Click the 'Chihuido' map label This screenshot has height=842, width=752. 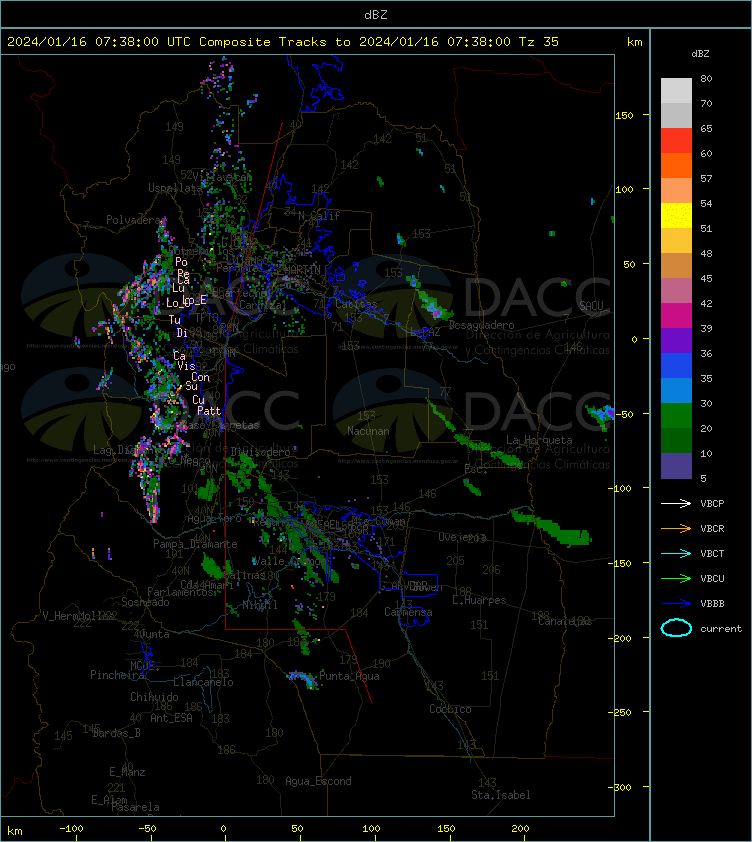coord(154,696)
